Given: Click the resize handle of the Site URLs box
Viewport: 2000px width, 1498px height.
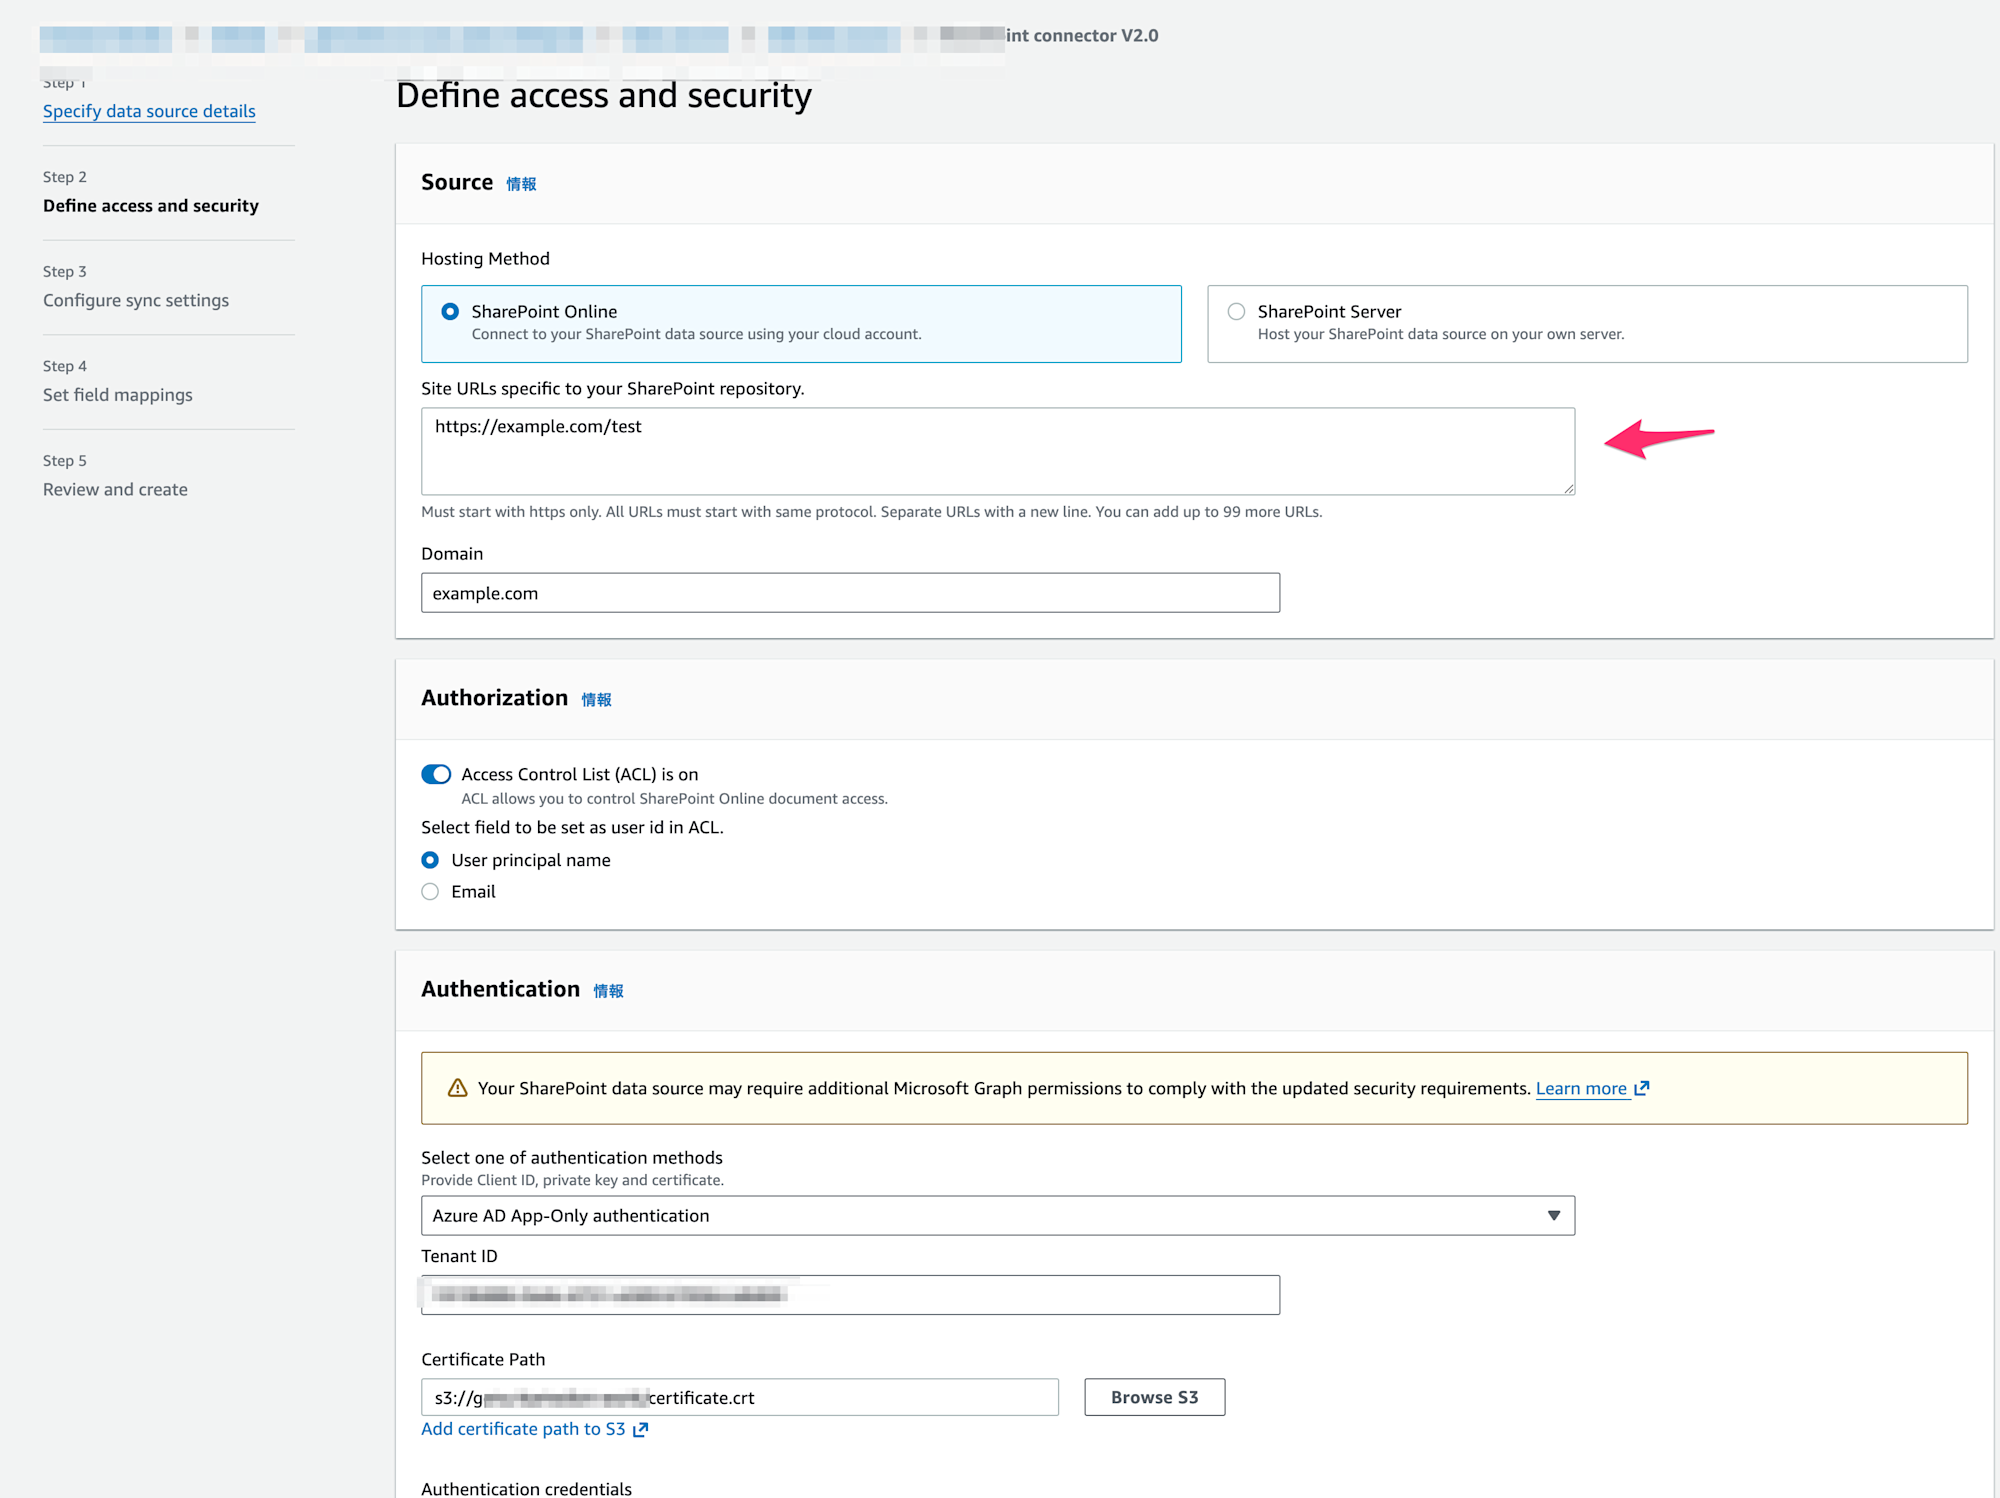Looking at the screenshot, I should [1568, 488].
